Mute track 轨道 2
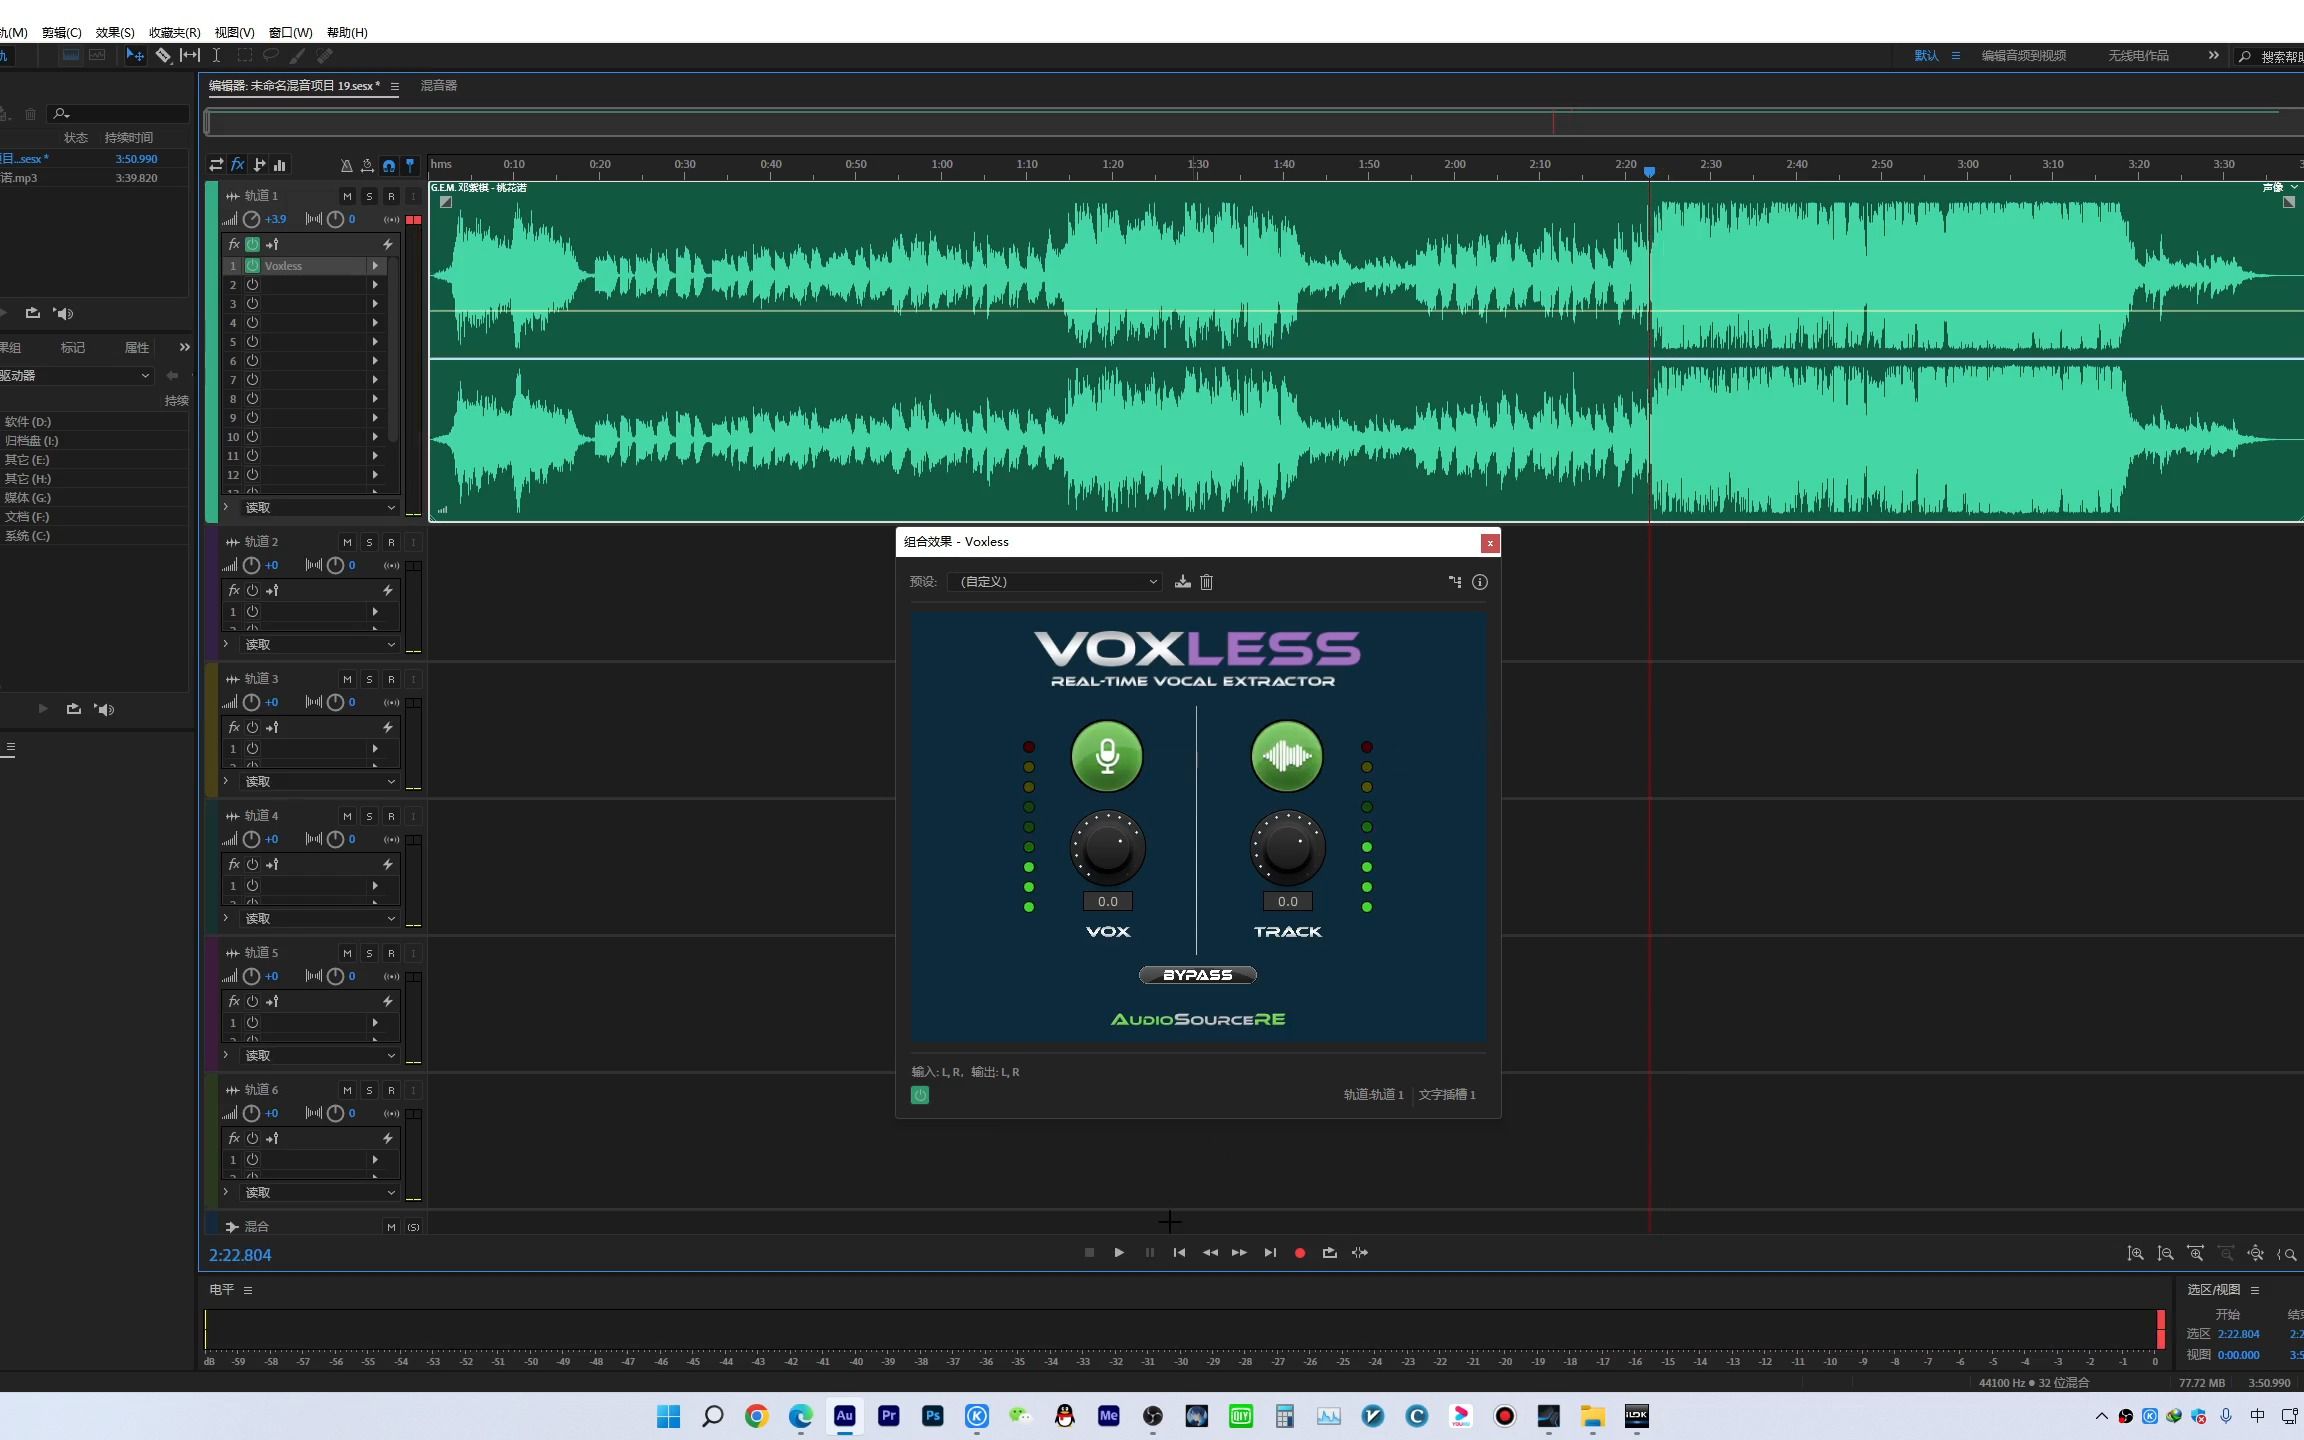 [347, 542]
